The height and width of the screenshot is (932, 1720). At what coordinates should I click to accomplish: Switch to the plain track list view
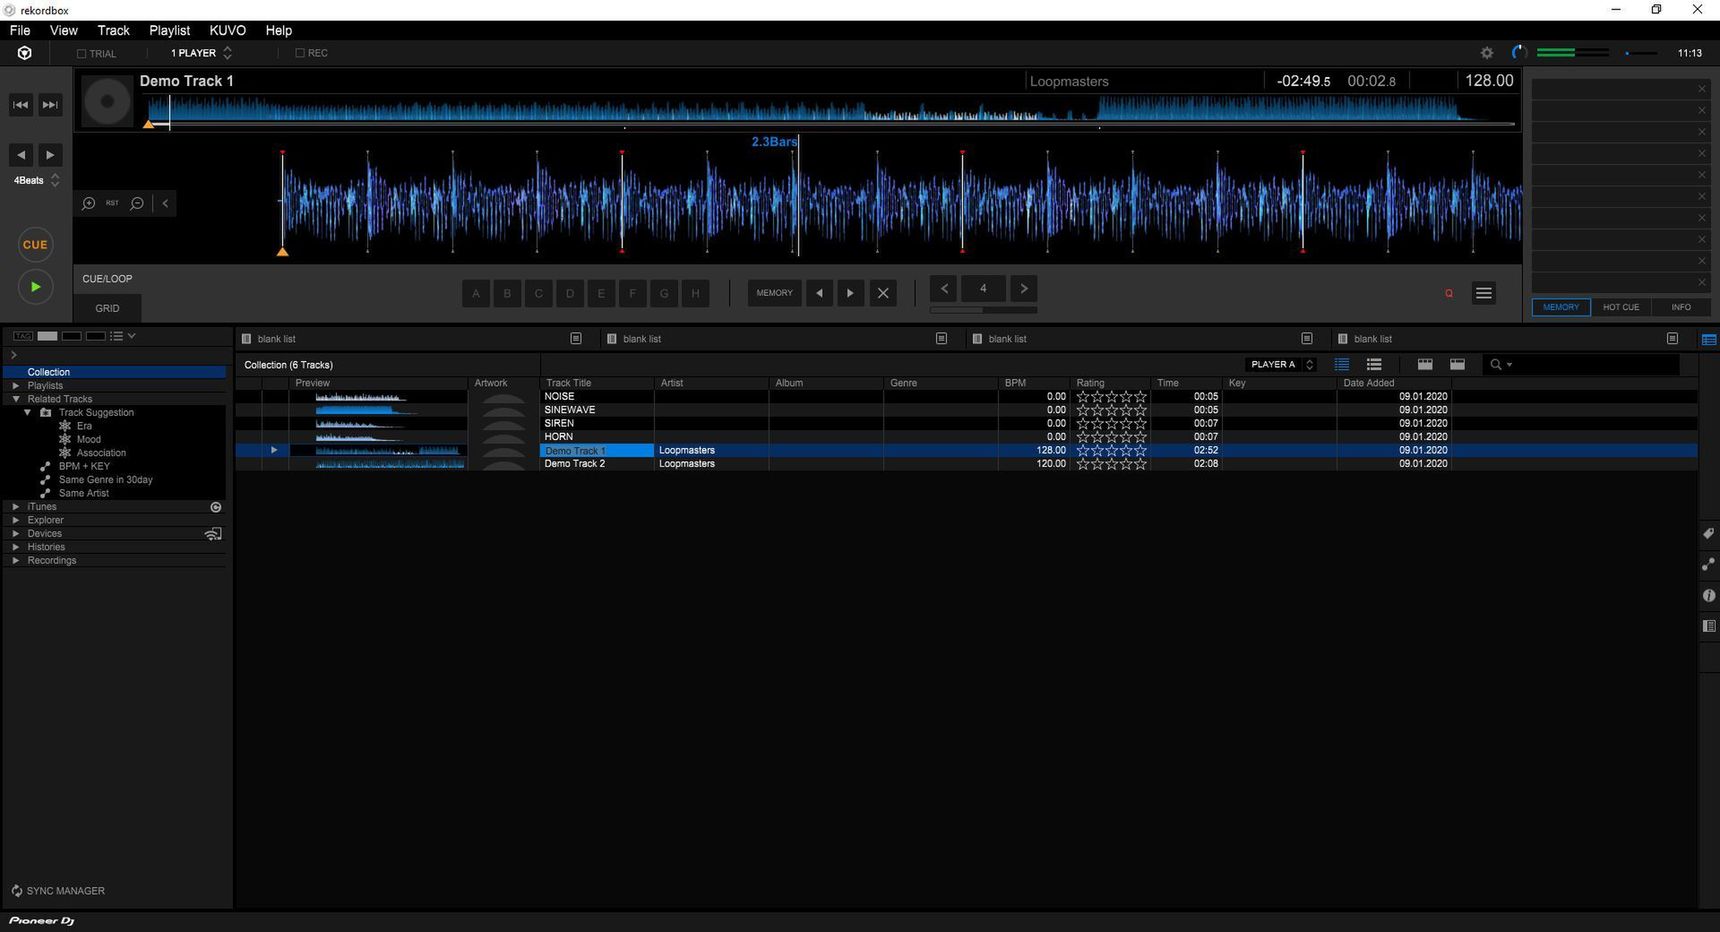point(1374,365)
